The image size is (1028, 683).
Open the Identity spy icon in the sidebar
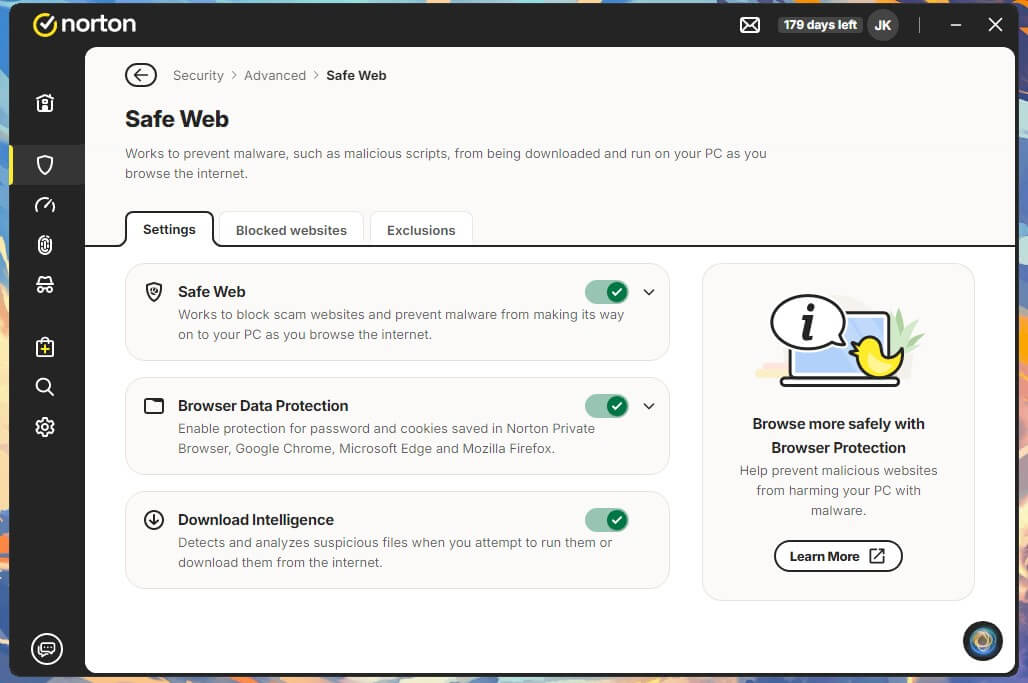pos(45,285)
